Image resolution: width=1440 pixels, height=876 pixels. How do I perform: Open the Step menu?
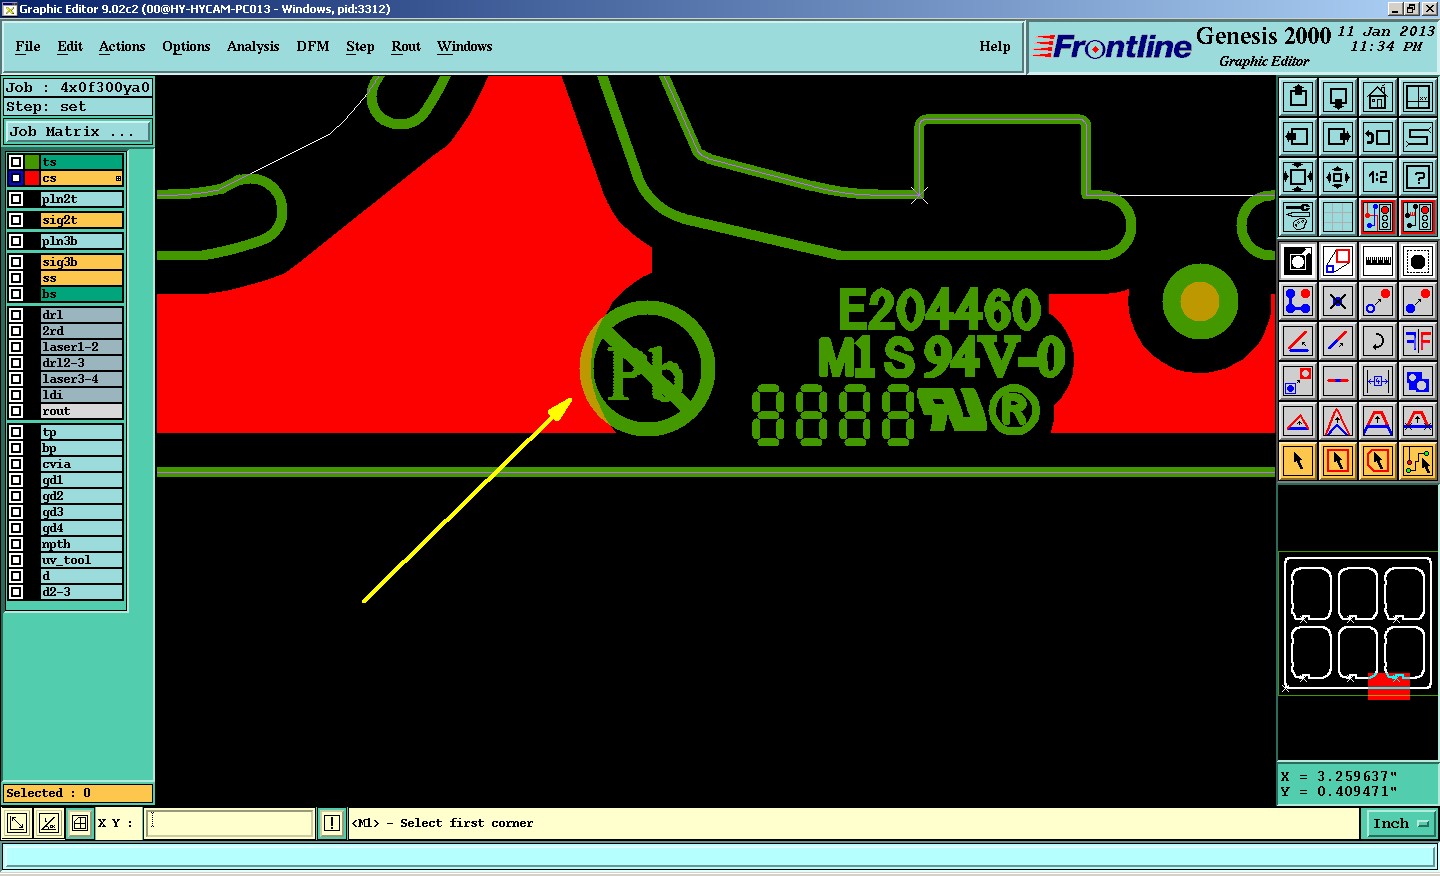[360, 47]
